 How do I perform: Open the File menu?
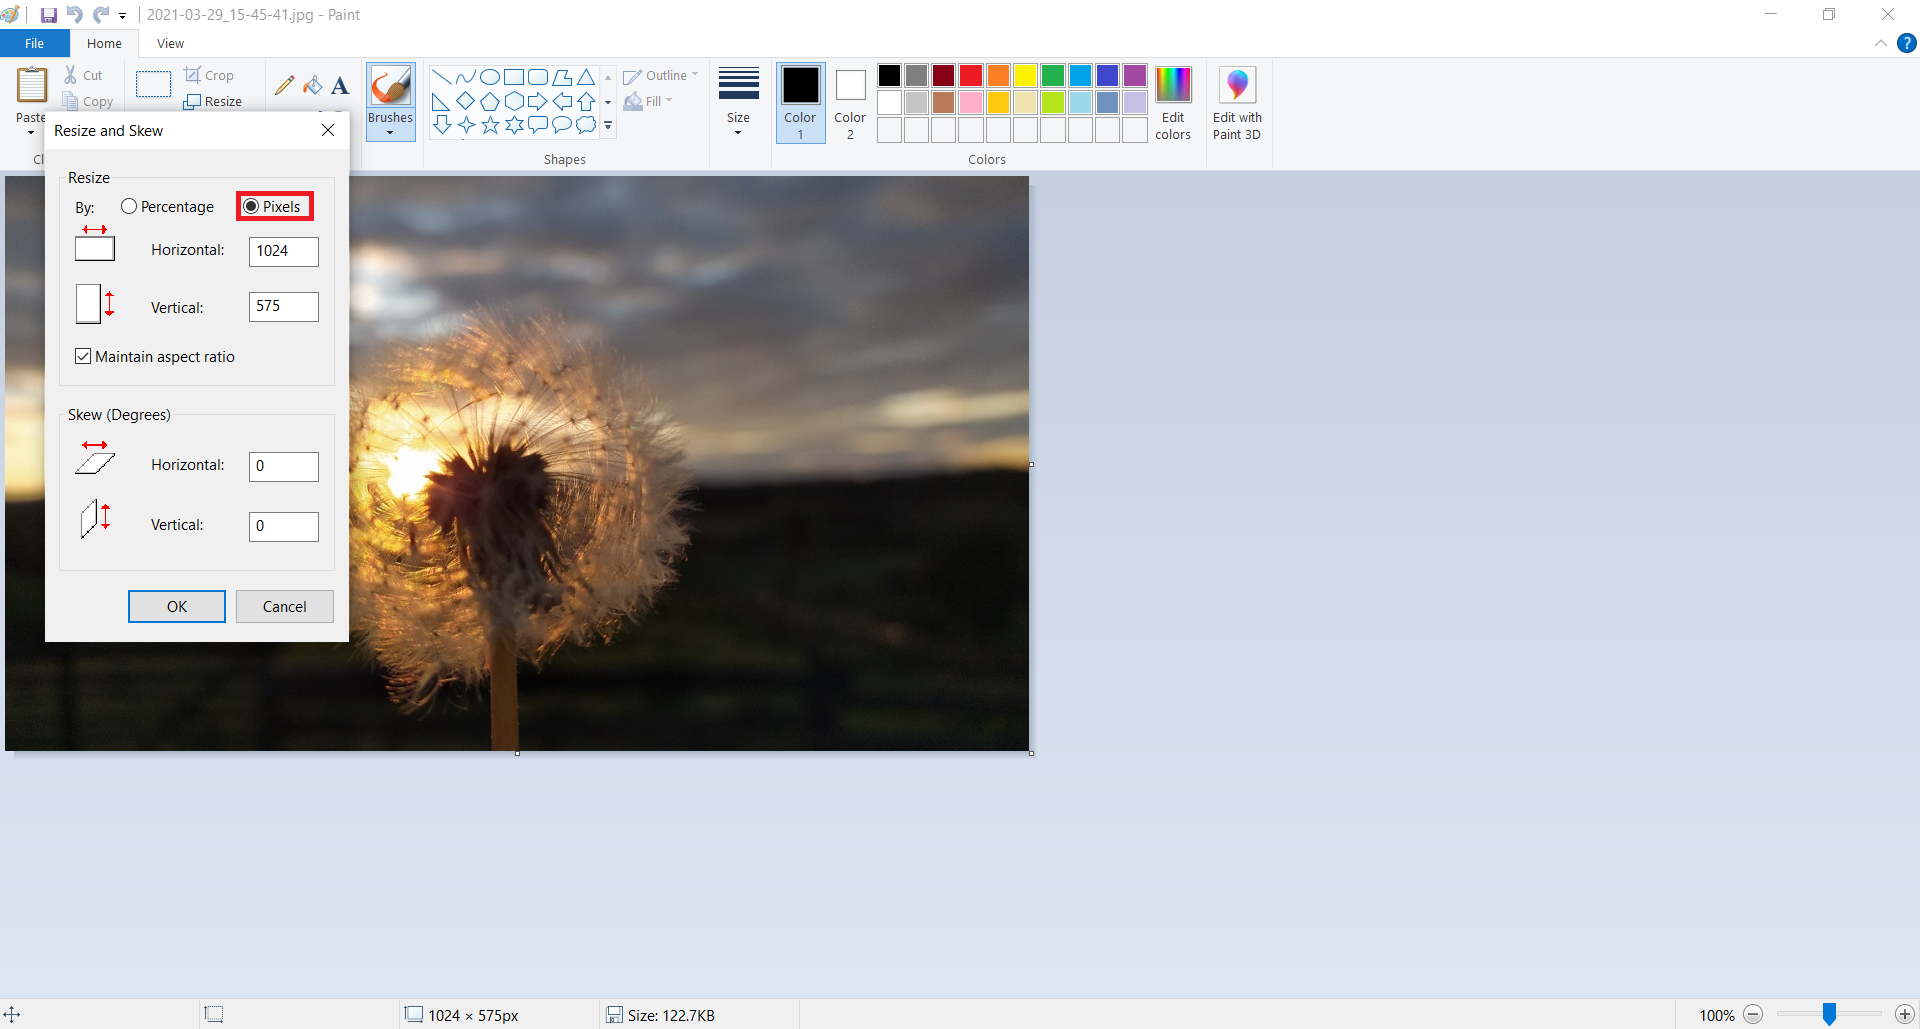coord(33,43)
